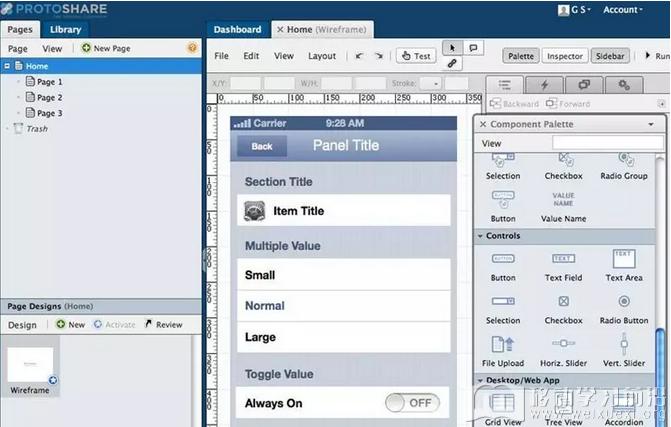Pick the Radio Button component

pos(624,309)
